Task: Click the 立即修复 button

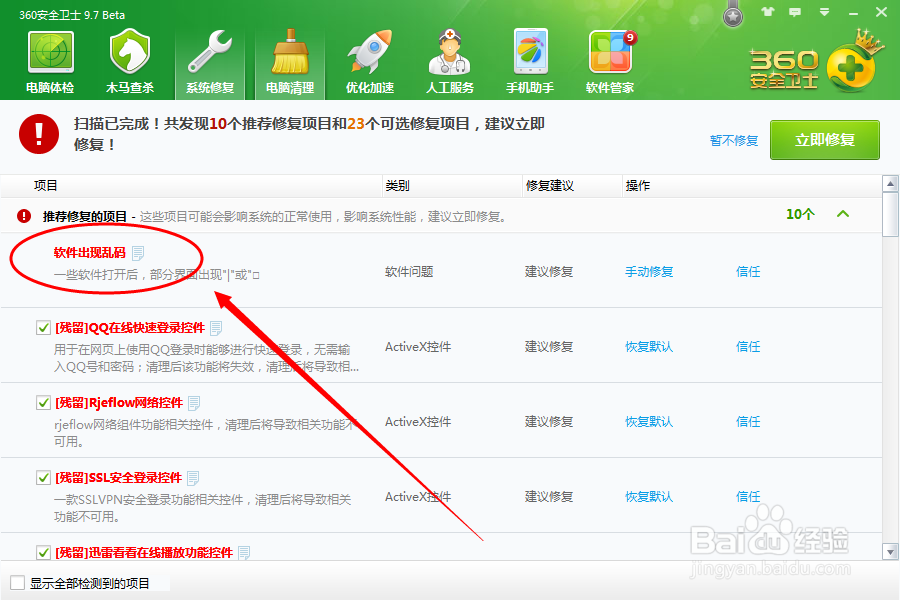Action: click(x=824, y=140)
